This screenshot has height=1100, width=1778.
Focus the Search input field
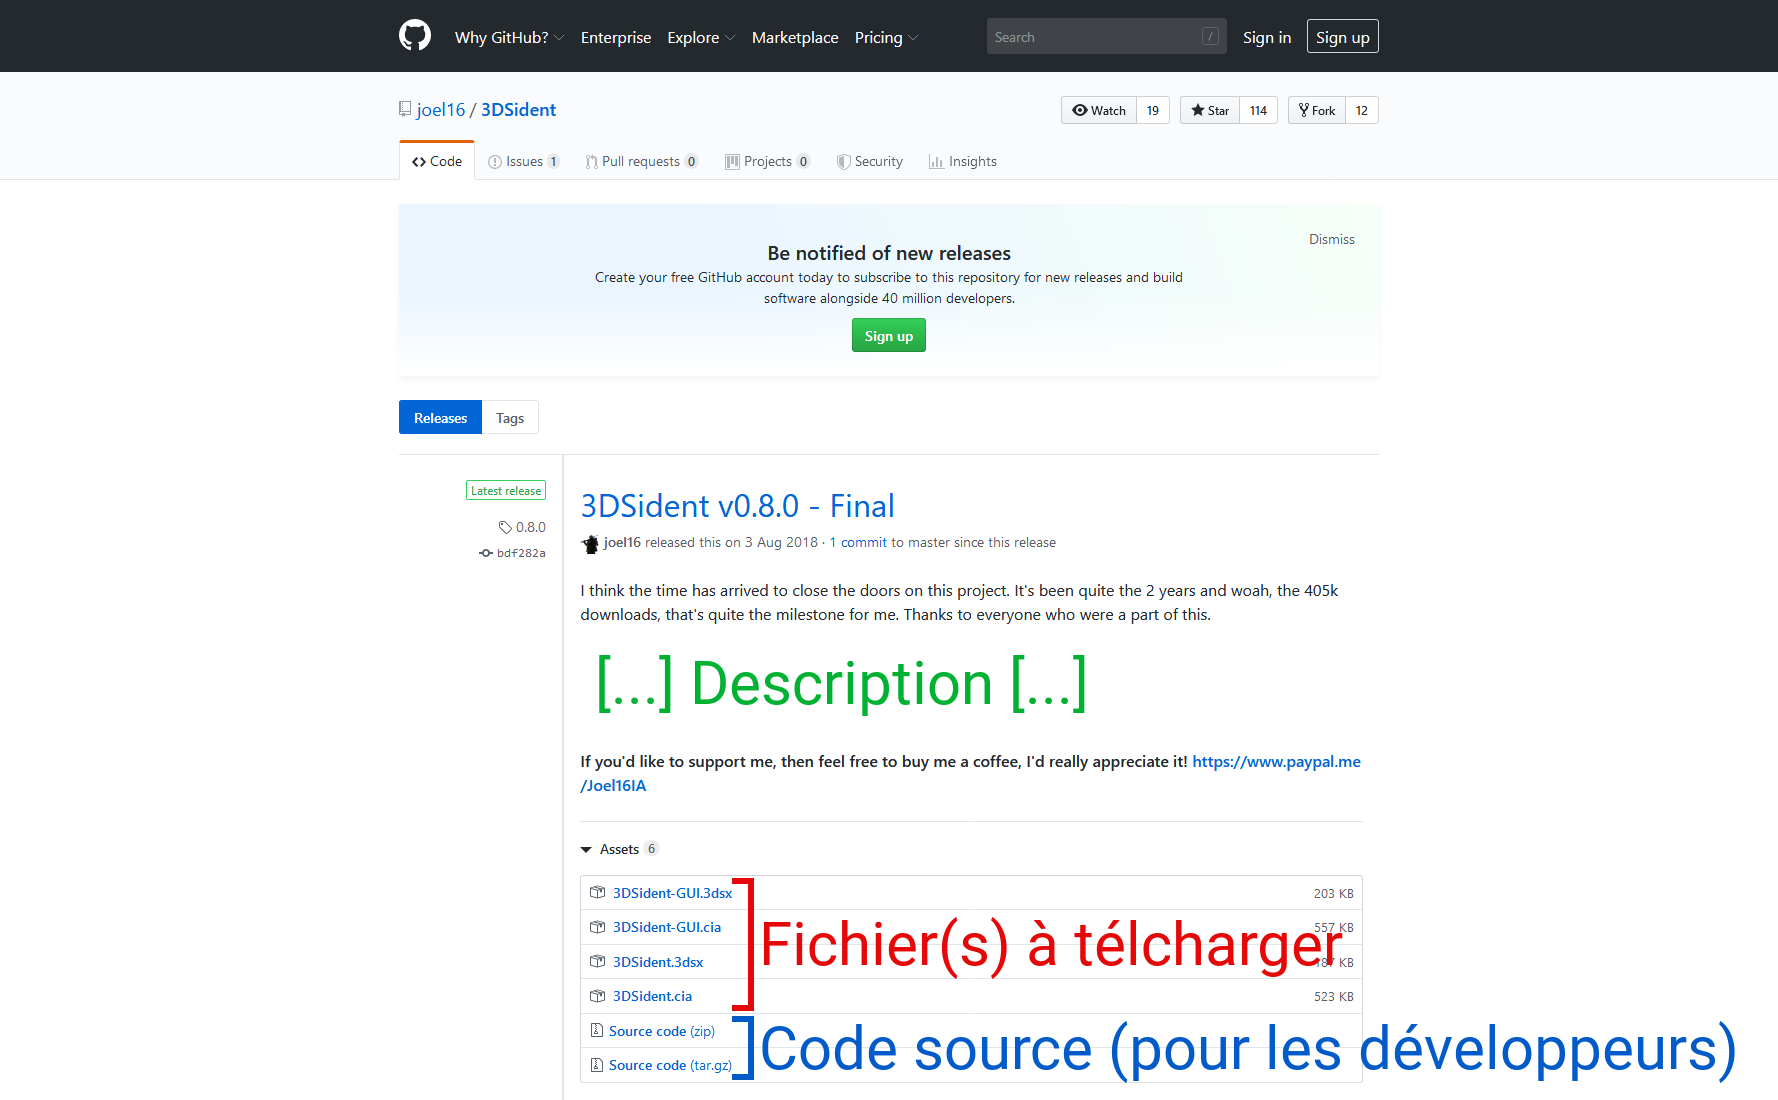pyautogui.click(x=1106, y=37)
